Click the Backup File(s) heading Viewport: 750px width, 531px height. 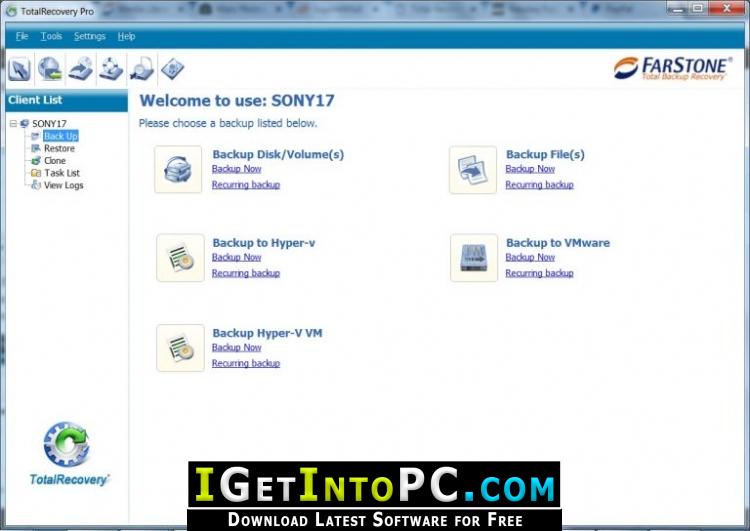[545, 155]
